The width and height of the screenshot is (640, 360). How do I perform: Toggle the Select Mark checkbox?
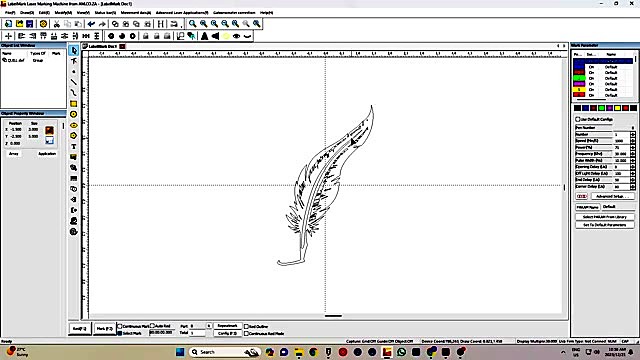(120, 333)
